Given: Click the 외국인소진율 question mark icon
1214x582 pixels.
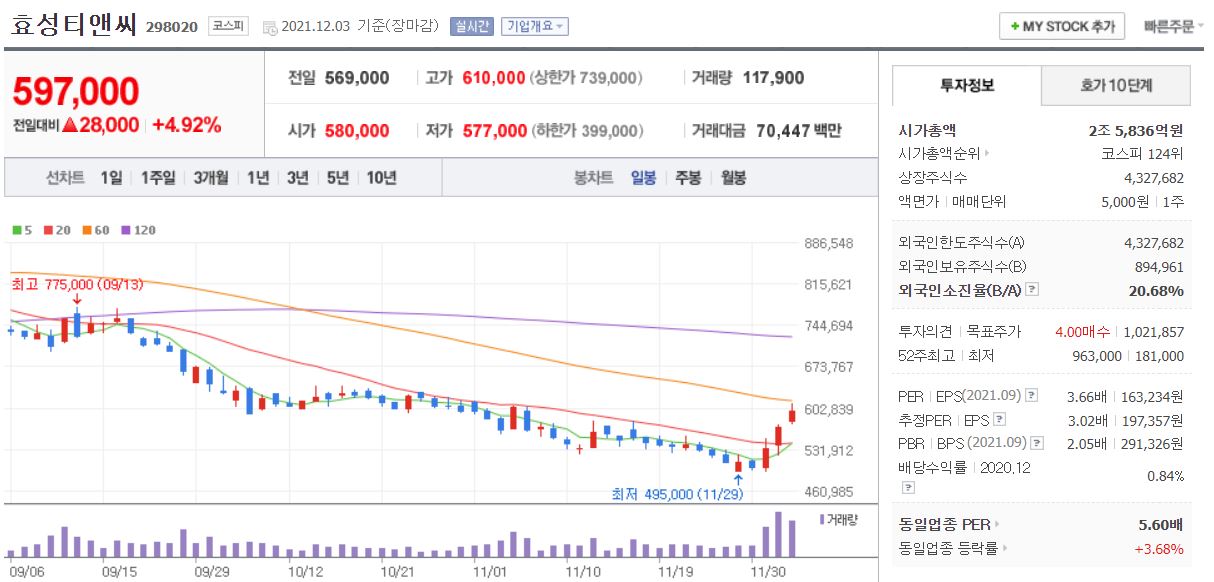Looking at the screenshot, I should pos(1032,287).
